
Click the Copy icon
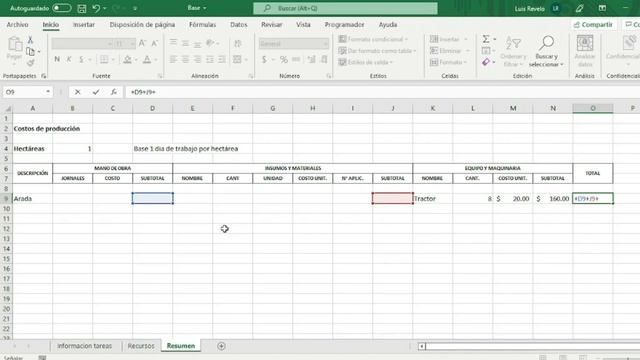click(30, 51)
